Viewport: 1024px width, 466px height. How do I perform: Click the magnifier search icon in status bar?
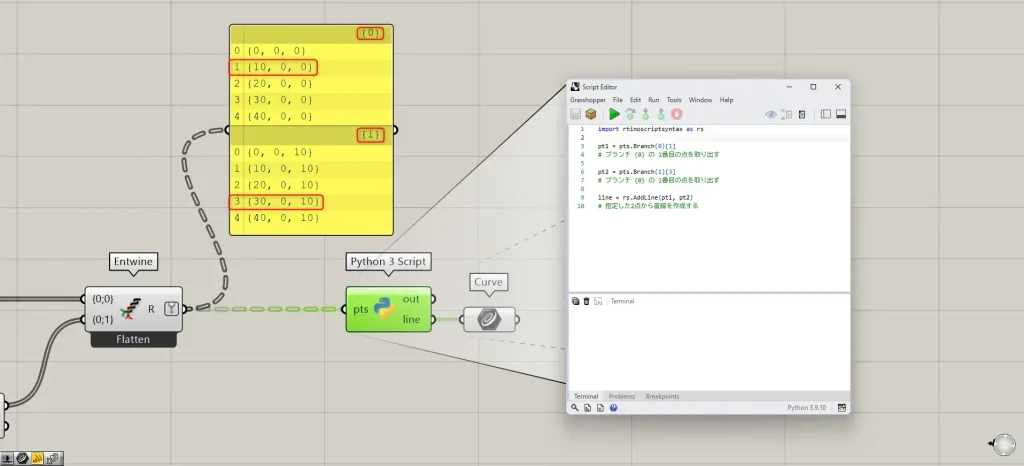[x=575, y=408]
